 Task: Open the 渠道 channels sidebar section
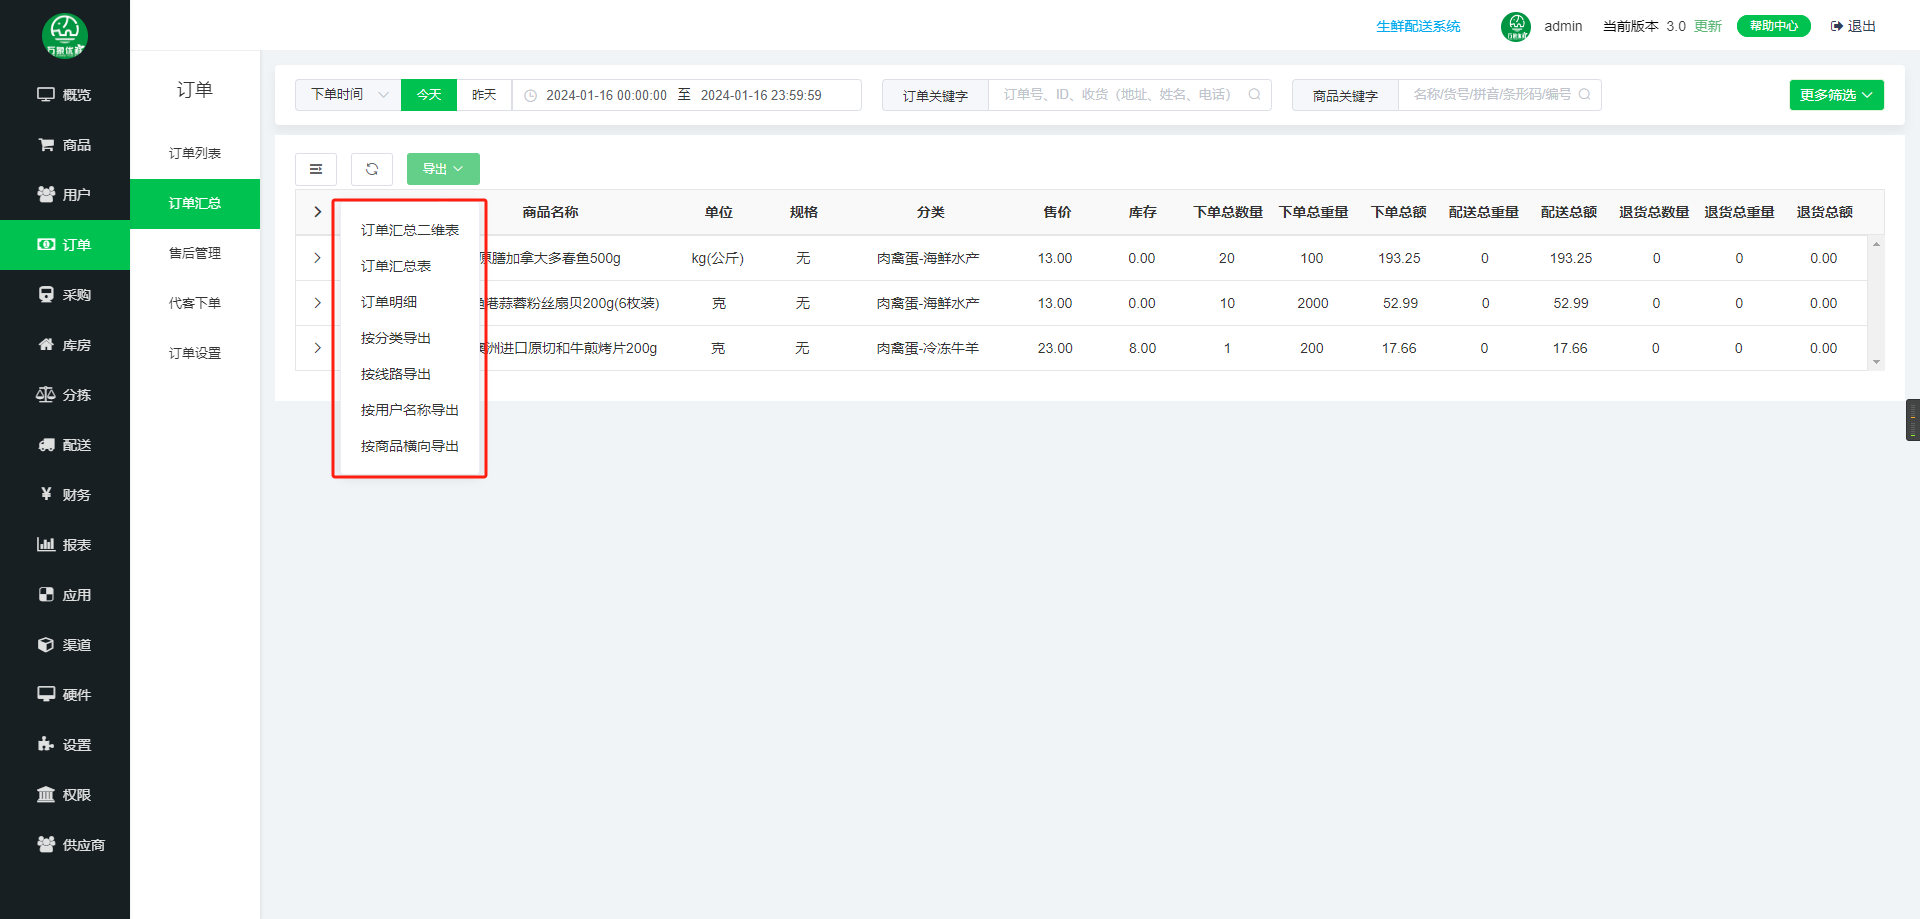(65, 645)
